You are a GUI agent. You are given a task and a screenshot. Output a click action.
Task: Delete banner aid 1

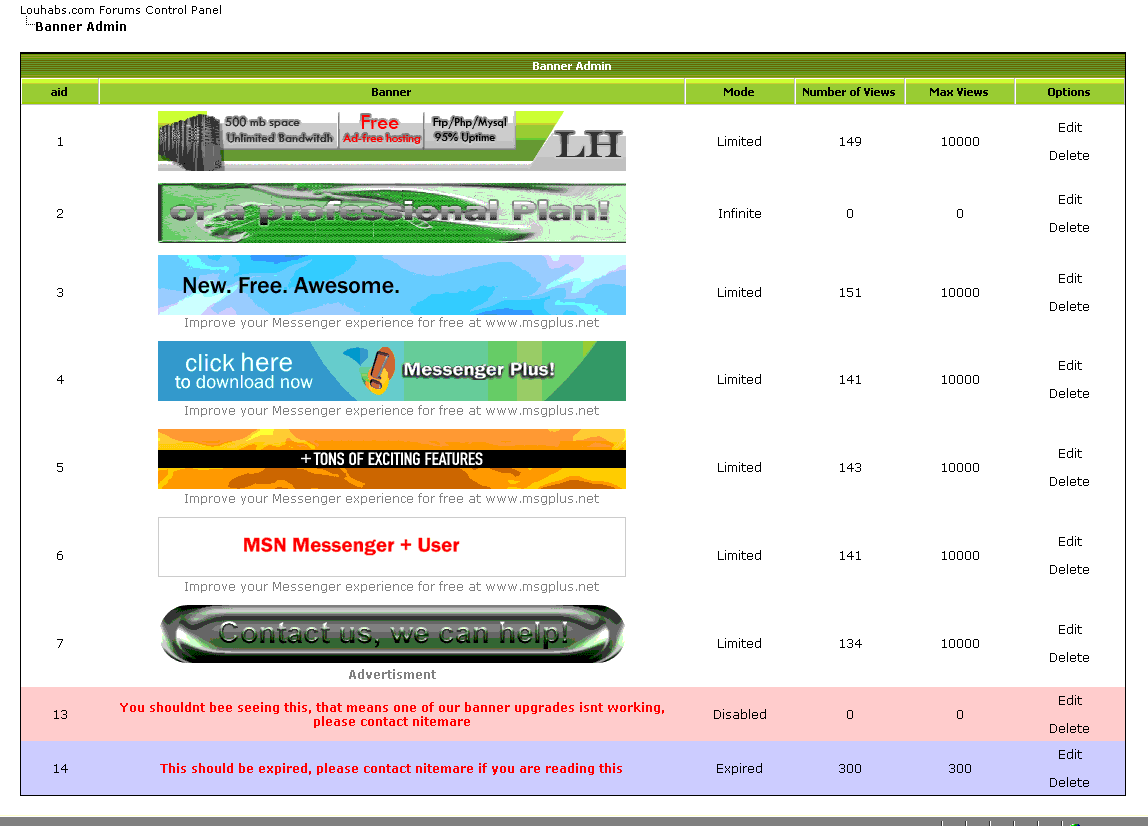click(1069, 156)
